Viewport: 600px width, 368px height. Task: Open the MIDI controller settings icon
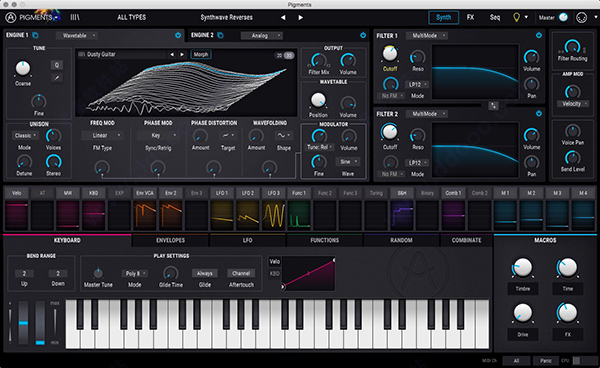pyautogui.click(x=581, y=18)
